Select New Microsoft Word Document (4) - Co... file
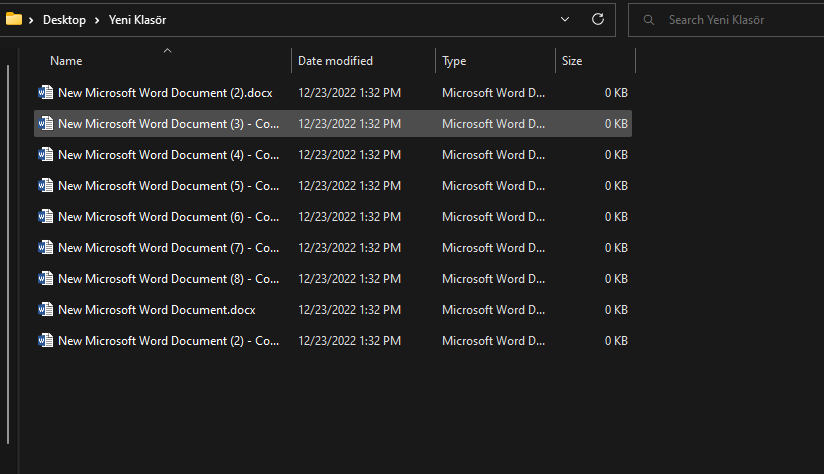Image resolution: width=824 pixels, height=474 pixels. pyautogui.click(x=169, y=154)
